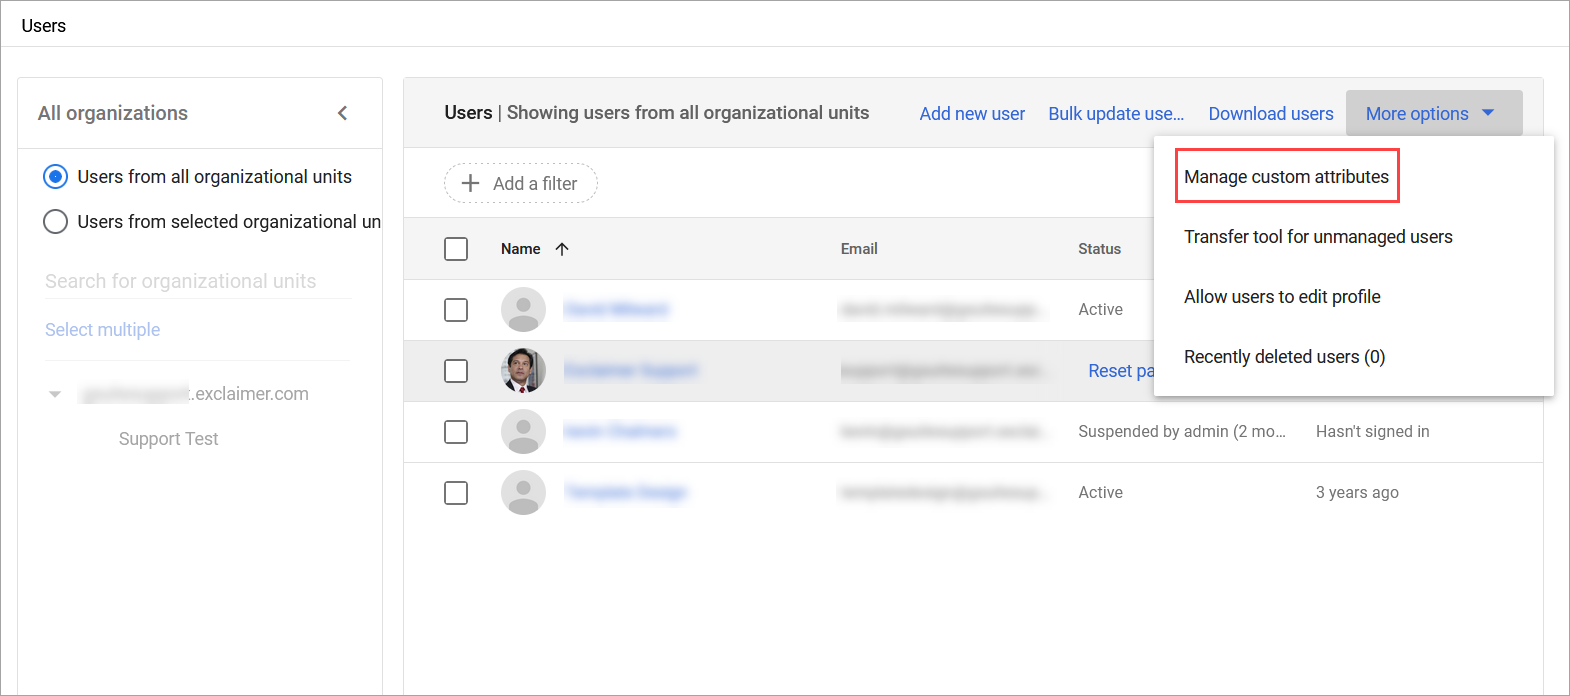Collapse the exclaimer.com organization tree node
The width and height of the screenshot is (1570, 696).
tap(55, 394)
